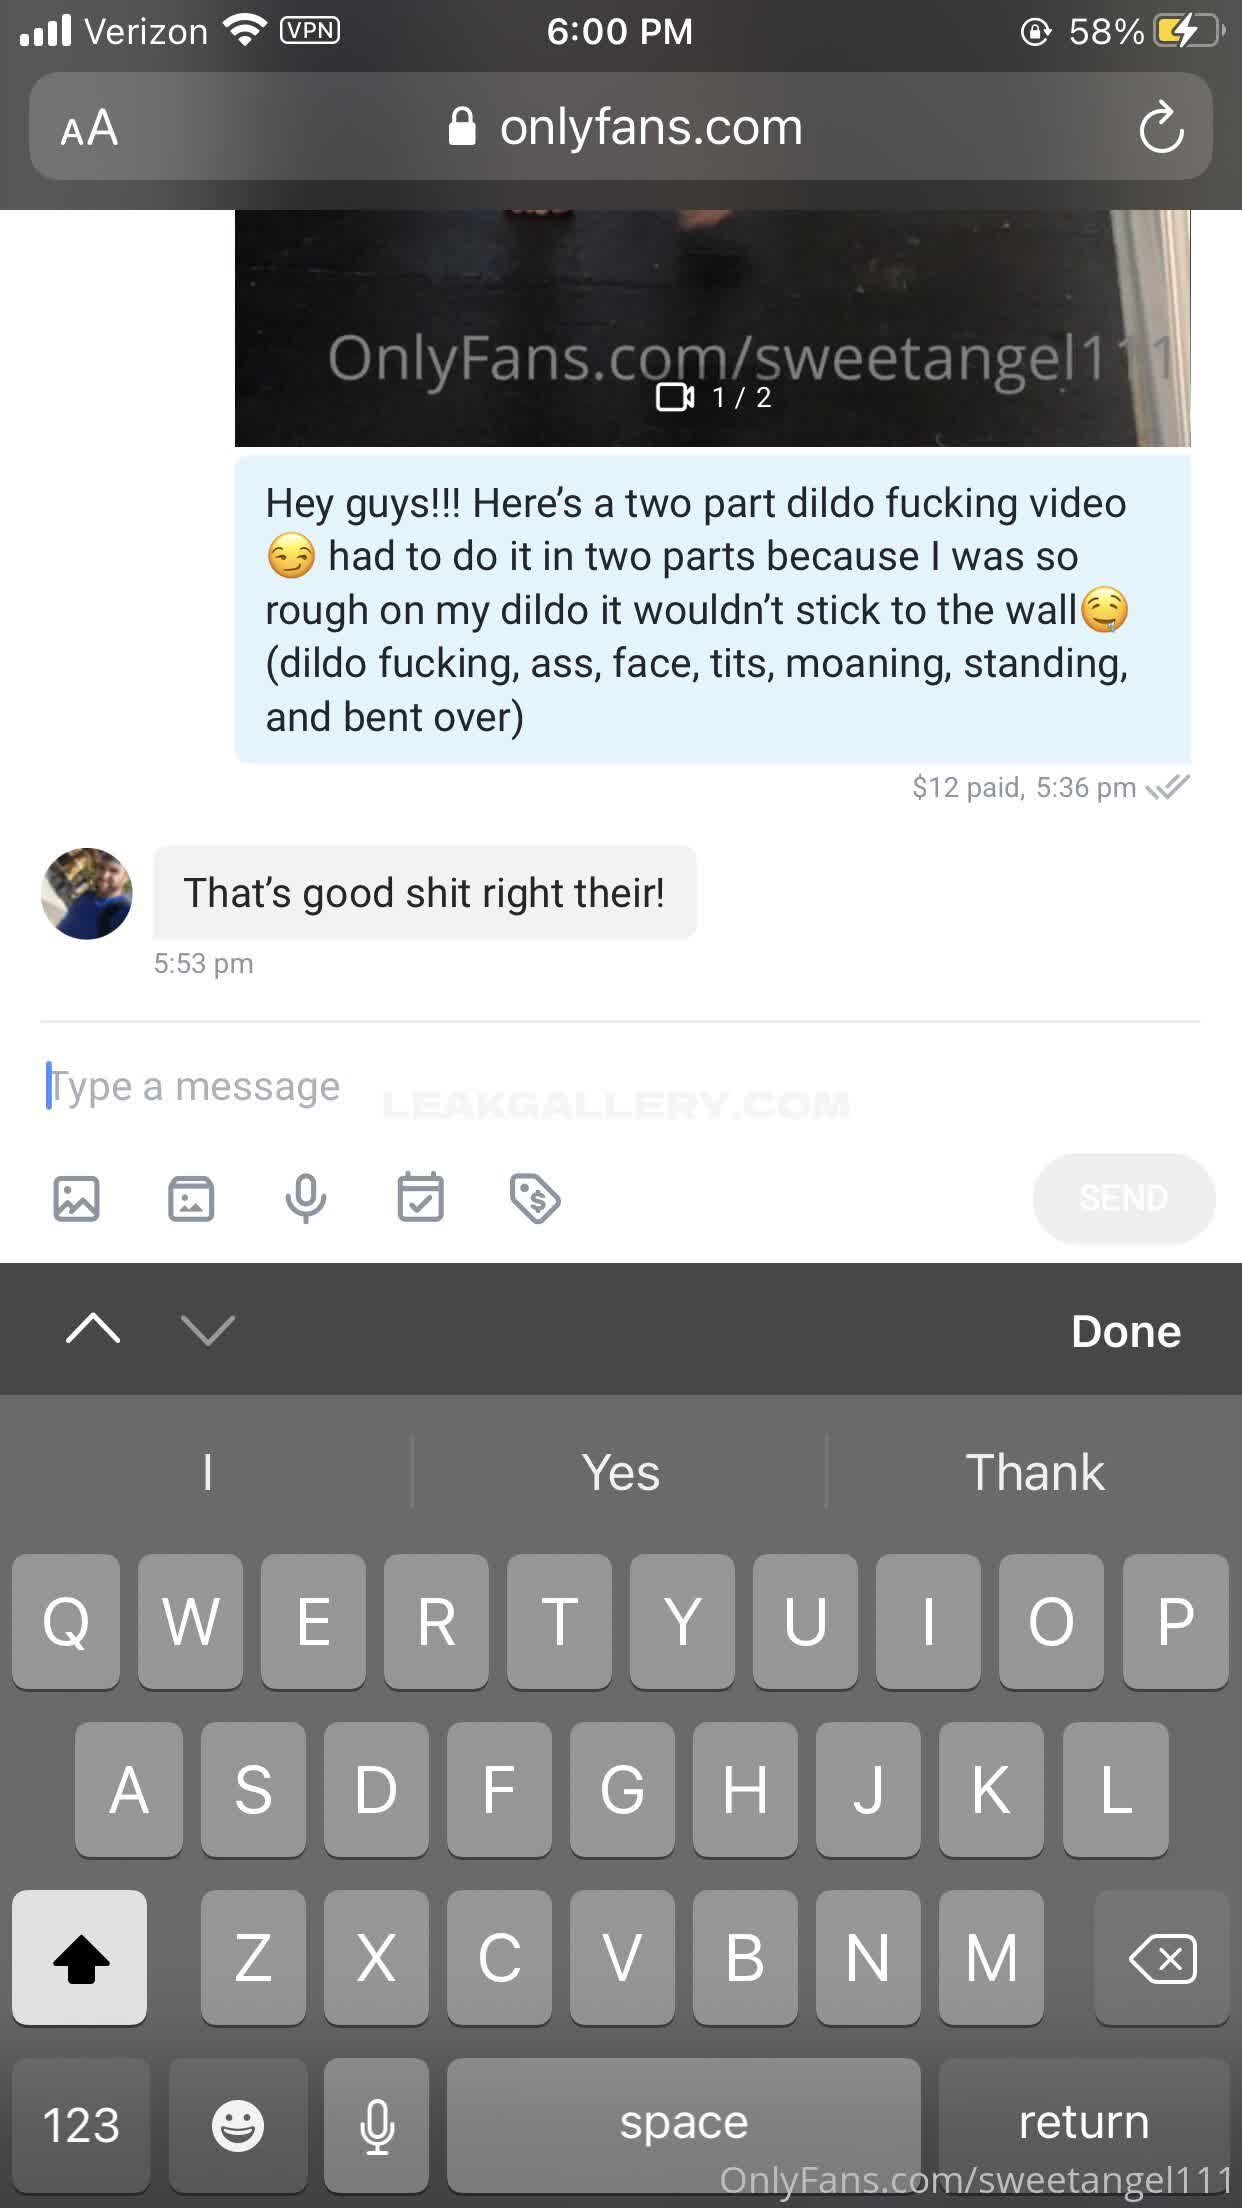
Task: Choose the "Thank" word suggestion
Action: 1035,1472
